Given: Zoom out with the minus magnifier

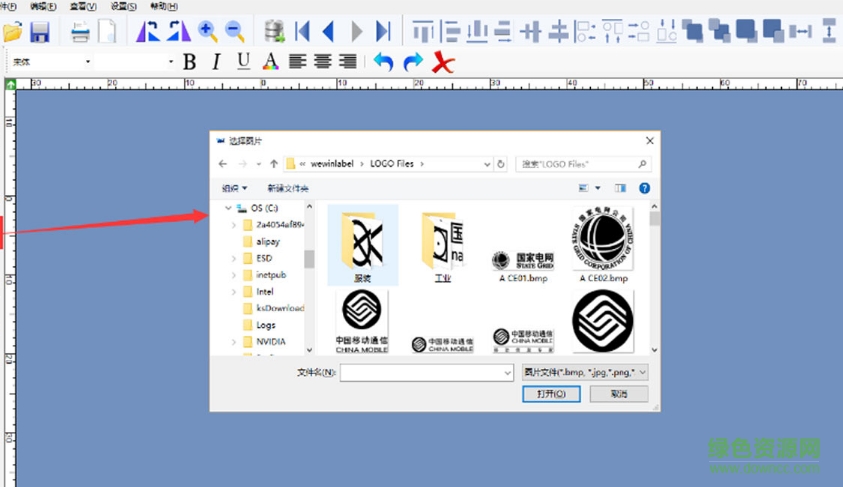Looking at the screenshot, I should click(x=234, y=31).
